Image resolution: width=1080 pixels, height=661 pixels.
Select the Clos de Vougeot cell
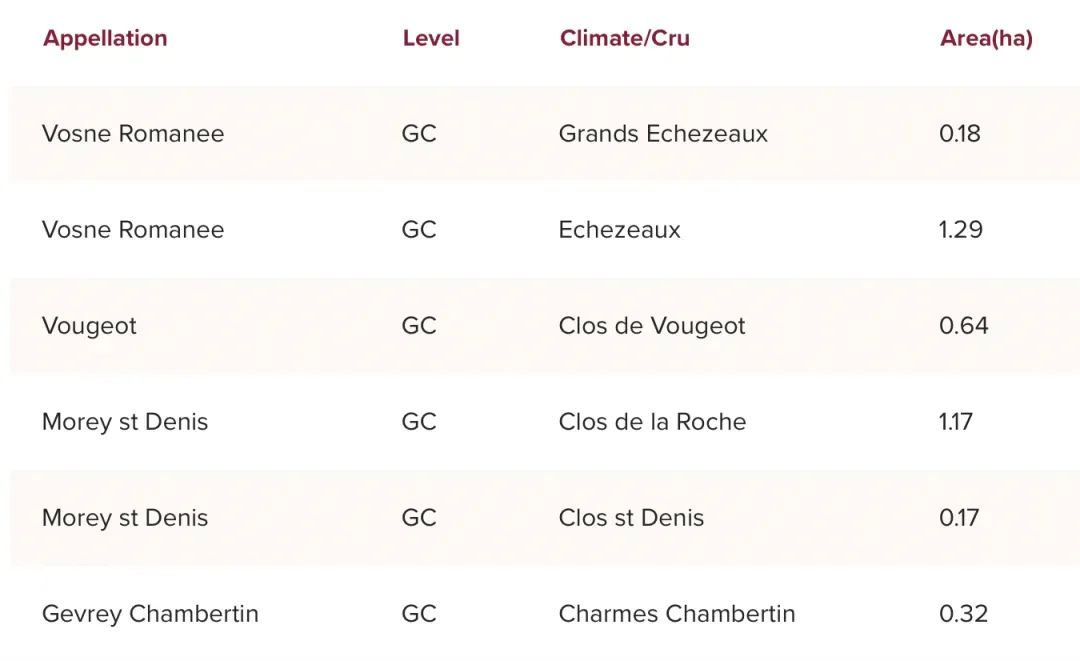pyautogui.click(x=652, y=326)
